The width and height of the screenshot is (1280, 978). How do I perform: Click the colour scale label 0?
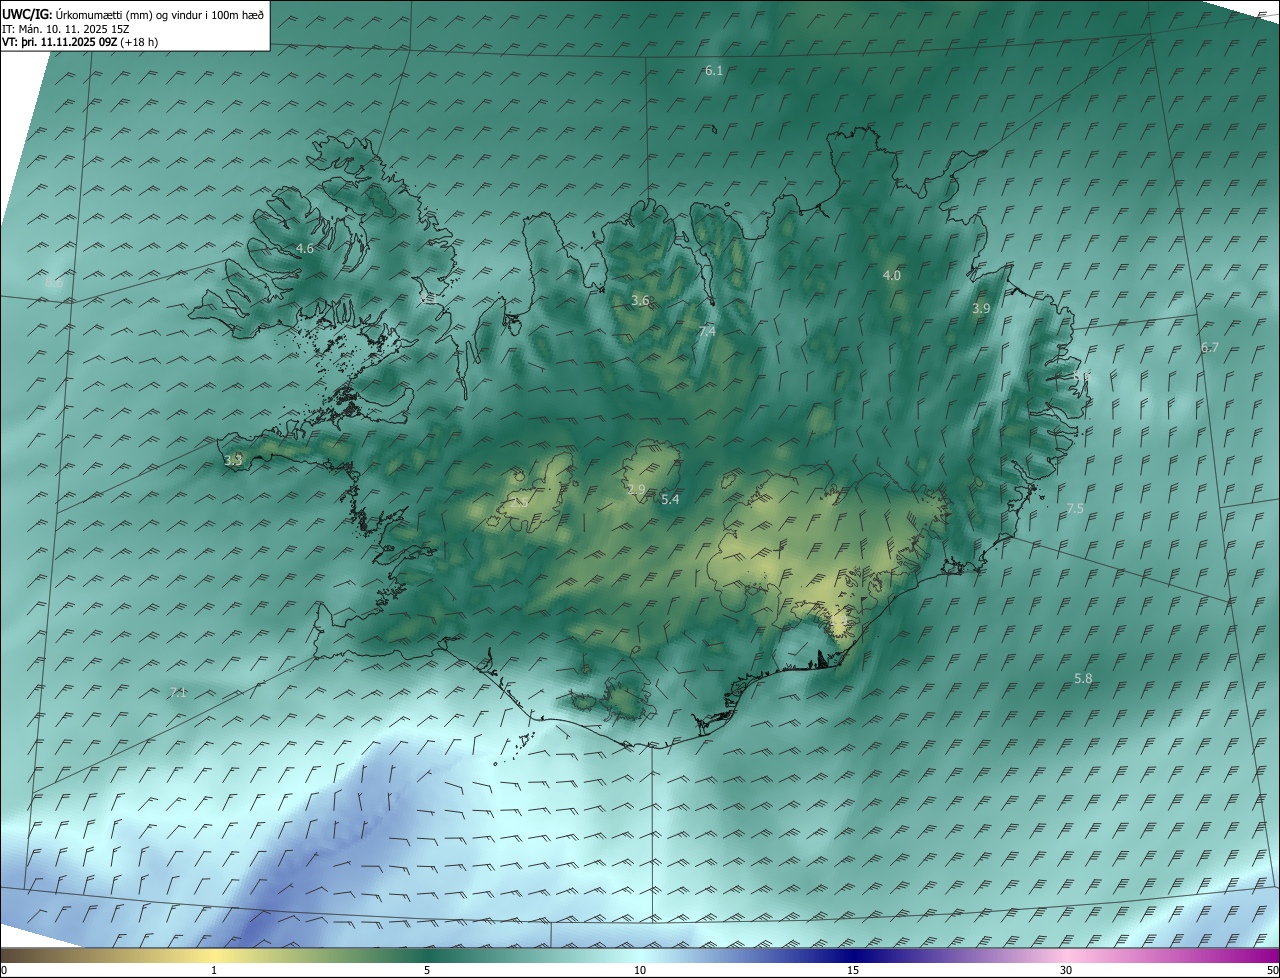[4, 970]
